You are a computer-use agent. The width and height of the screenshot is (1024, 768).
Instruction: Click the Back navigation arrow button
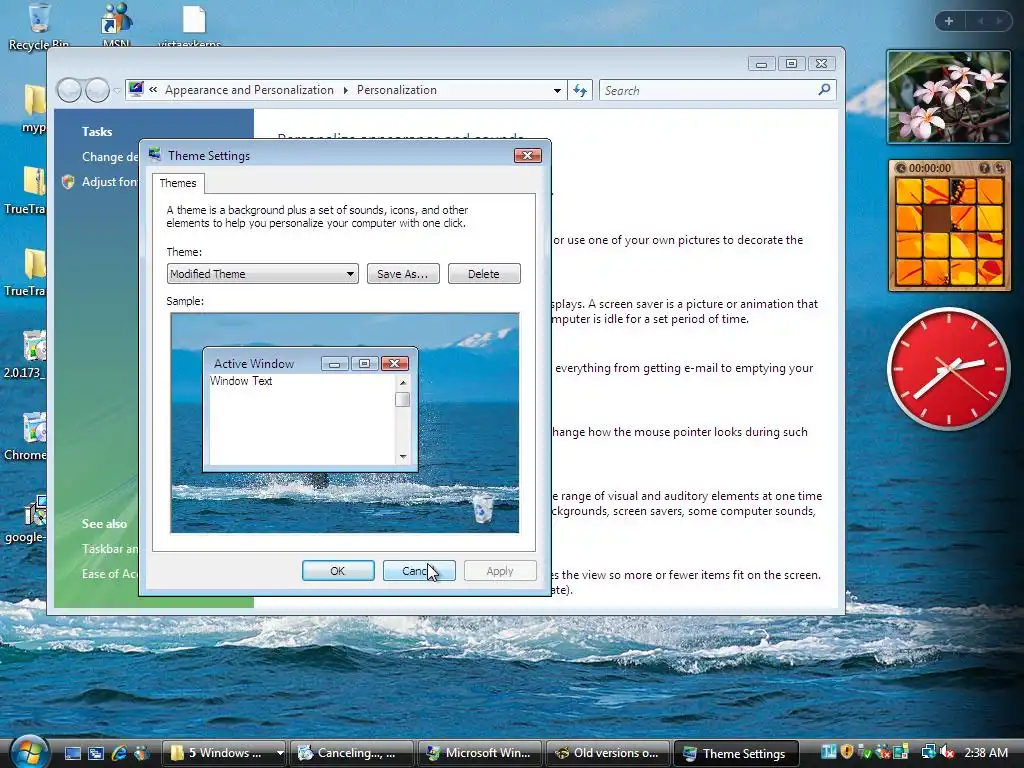pyautogui.click(x=69, y=90)
